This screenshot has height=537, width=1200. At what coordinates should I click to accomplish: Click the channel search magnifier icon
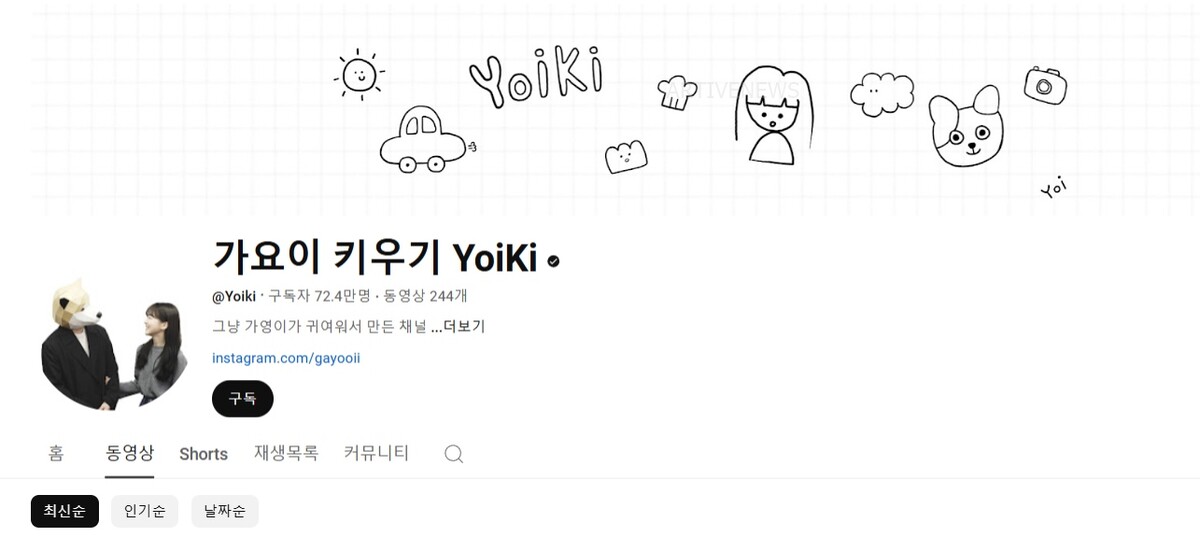click(453, 454)
